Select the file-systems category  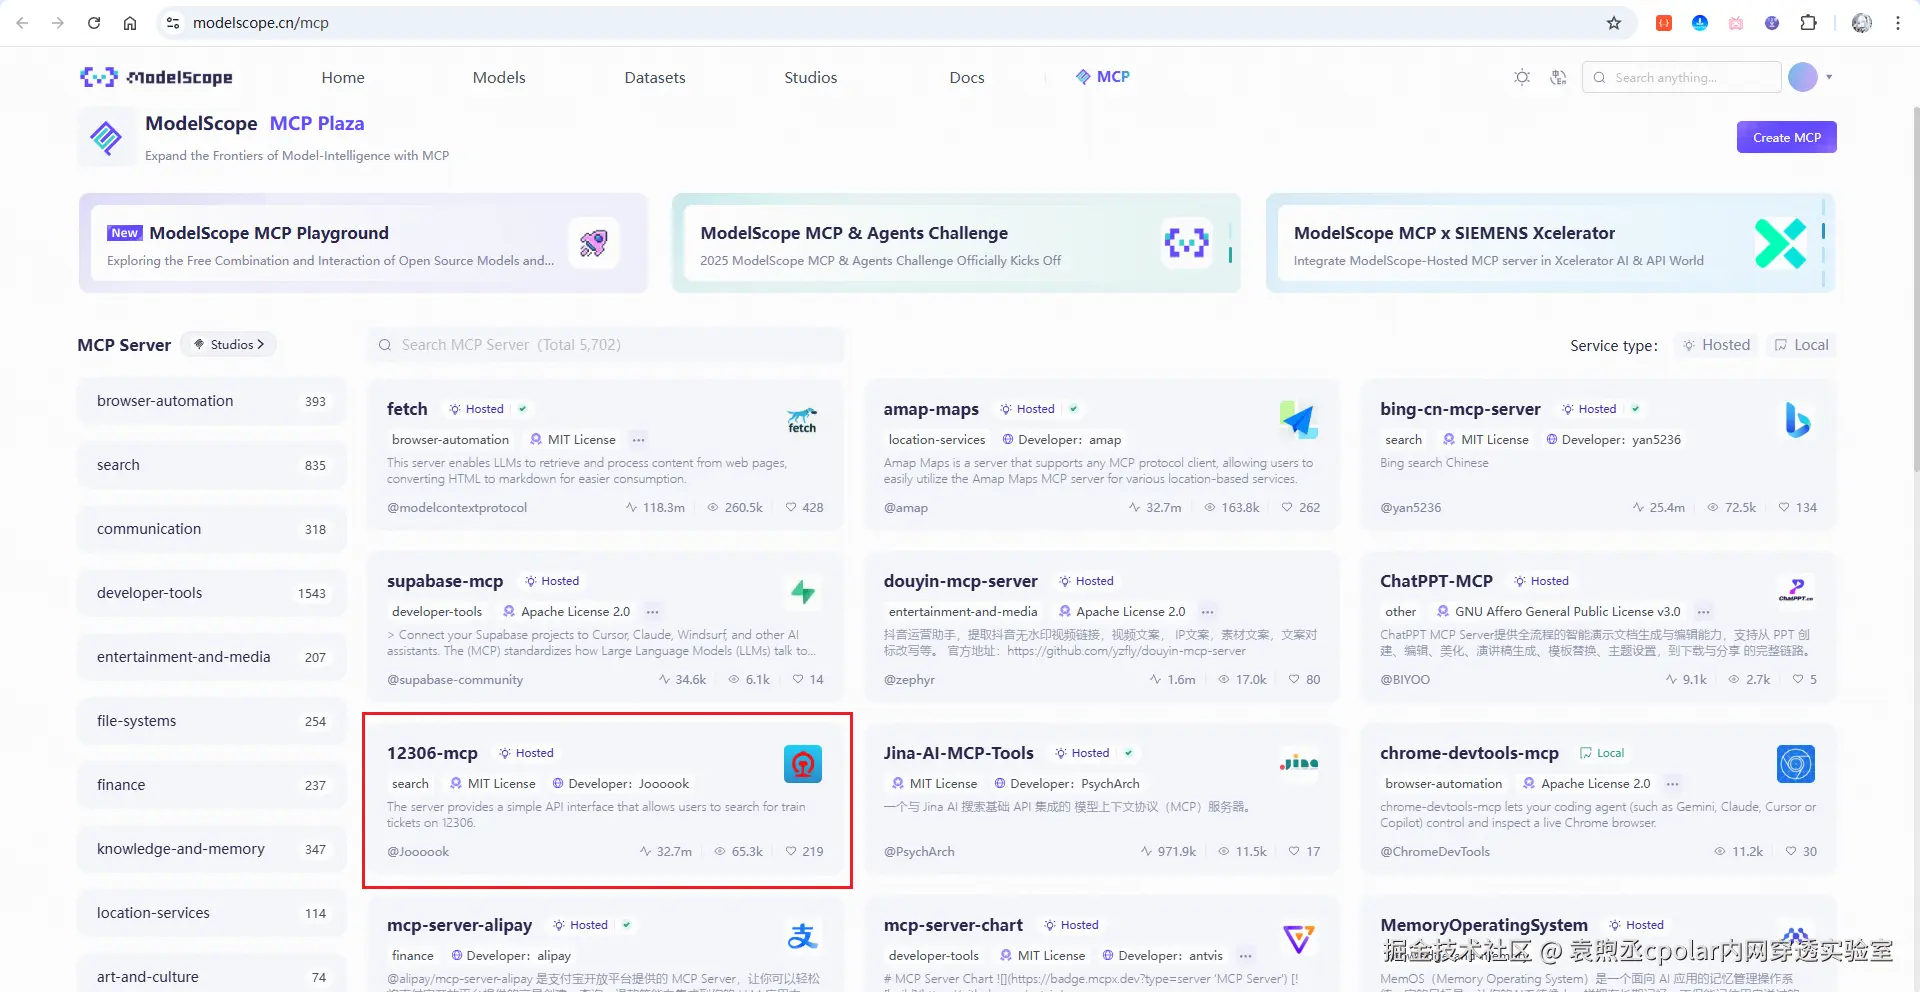coord(212,721)
